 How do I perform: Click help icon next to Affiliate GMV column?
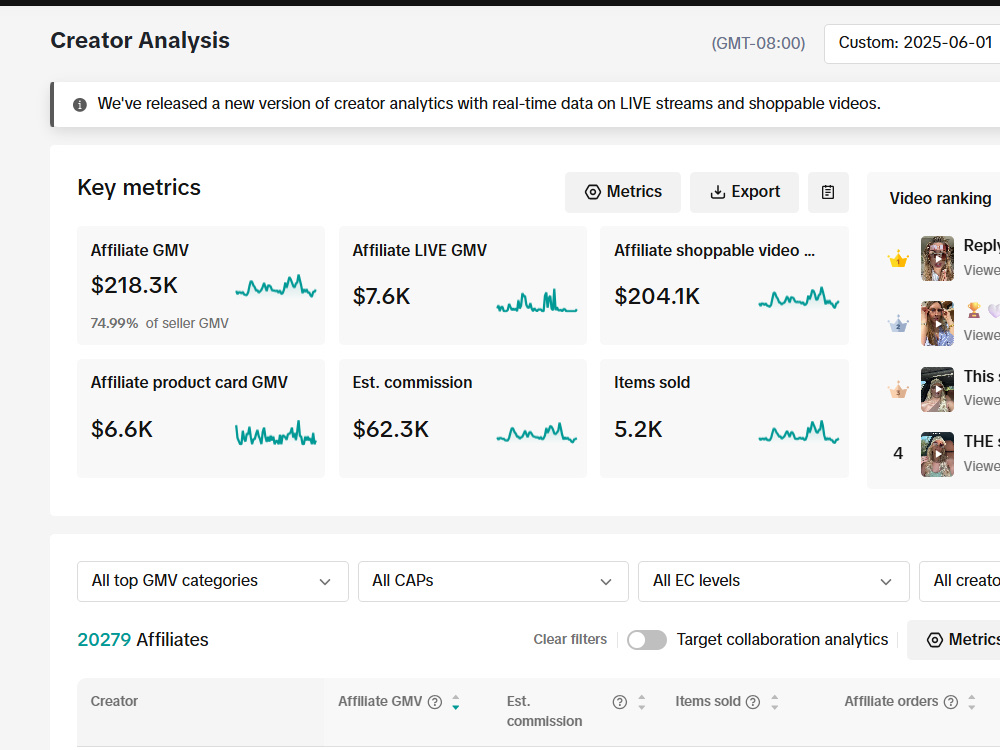(435, 702)
